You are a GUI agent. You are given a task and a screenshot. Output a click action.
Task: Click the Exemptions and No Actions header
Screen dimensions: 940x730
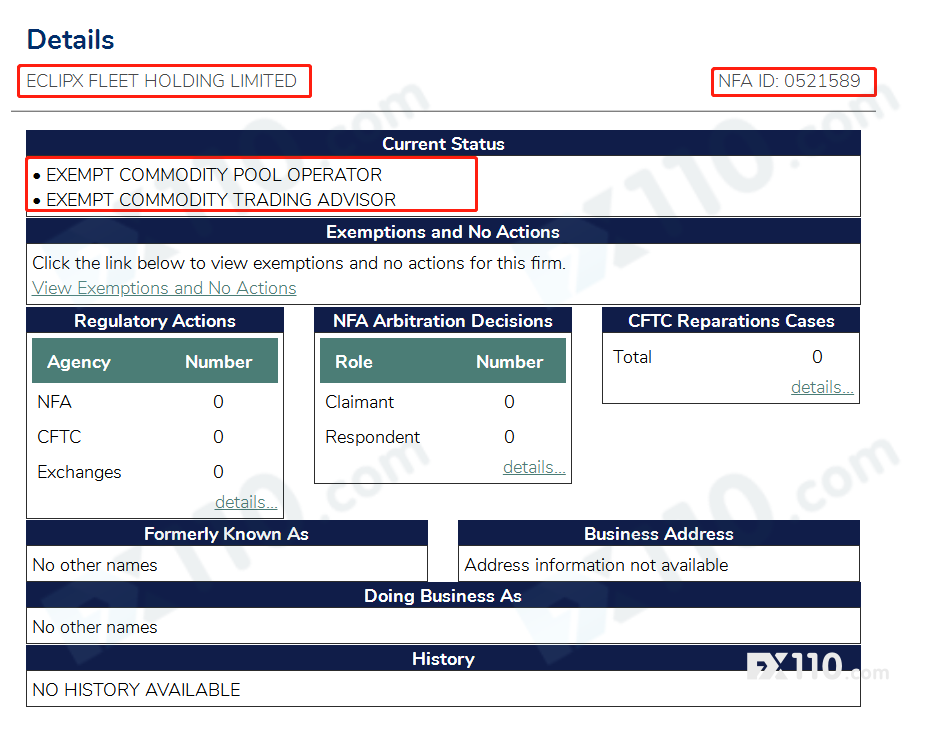(443, 232)
